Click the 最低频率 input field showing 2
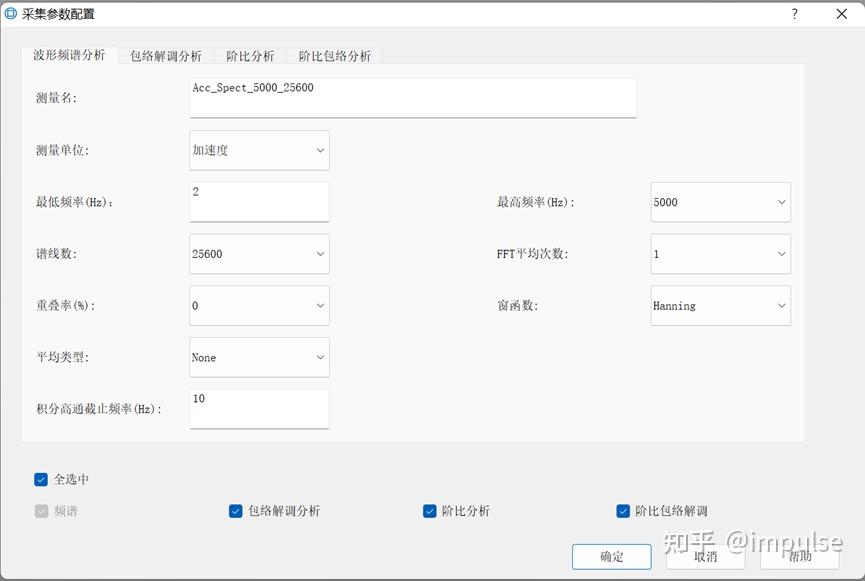Screen dimensions: 865x581 pyautogui.click(x=259, y=202)
